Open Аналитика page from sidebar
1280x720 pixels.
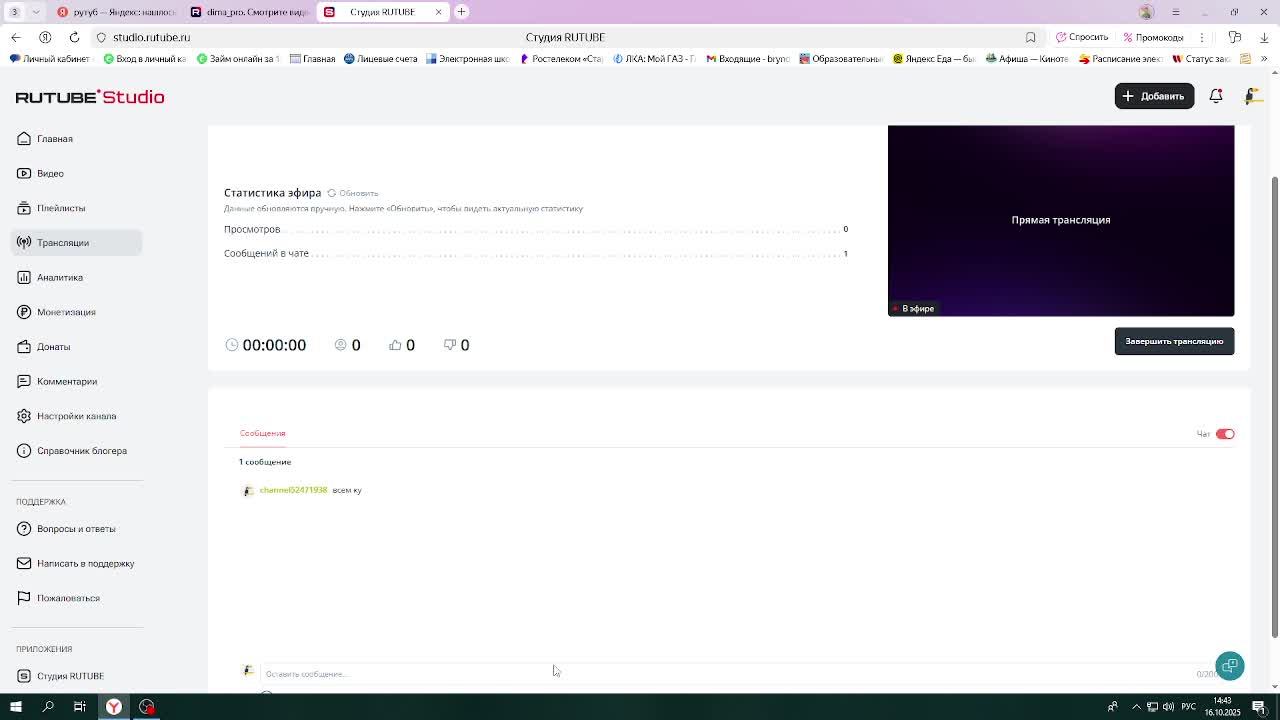click(x=76, y=277)
